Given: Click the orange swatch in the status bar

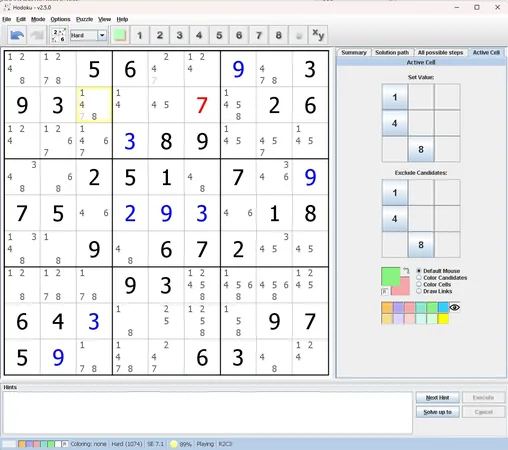Looking at the screenshot, I should click(x=22, y=444).
